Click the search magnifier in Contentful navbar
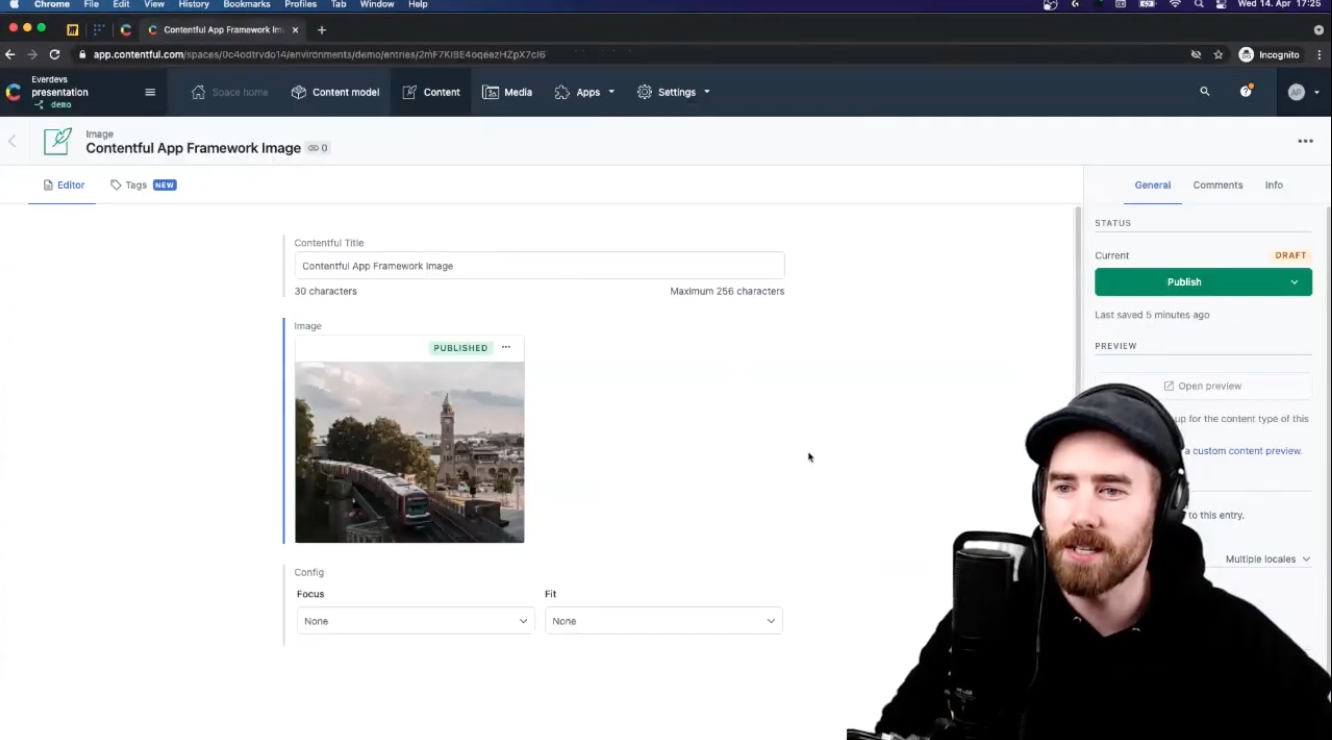The width and height of the screenshot is (1332, 740). [1205, 91]
